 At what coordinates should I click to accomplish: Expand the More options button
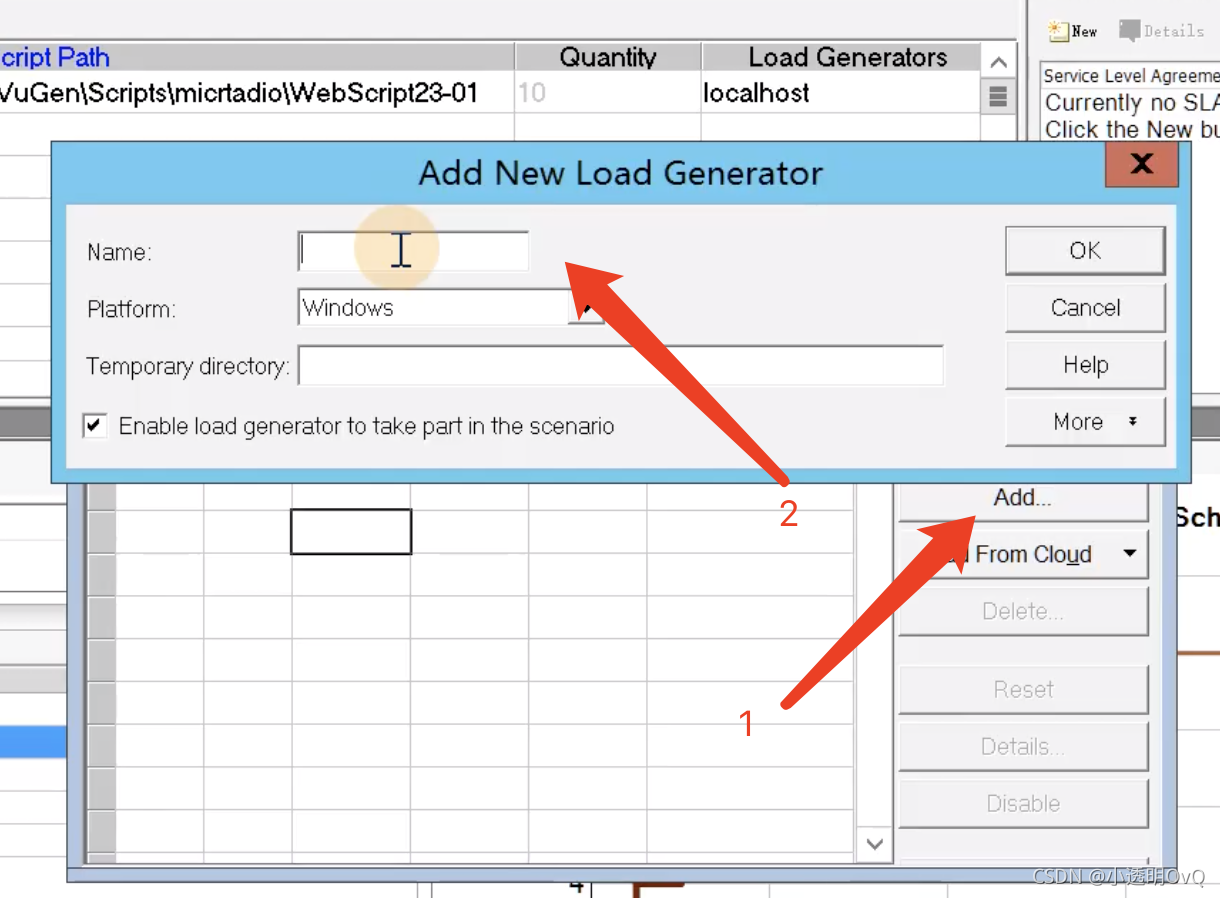(1085, 422)
